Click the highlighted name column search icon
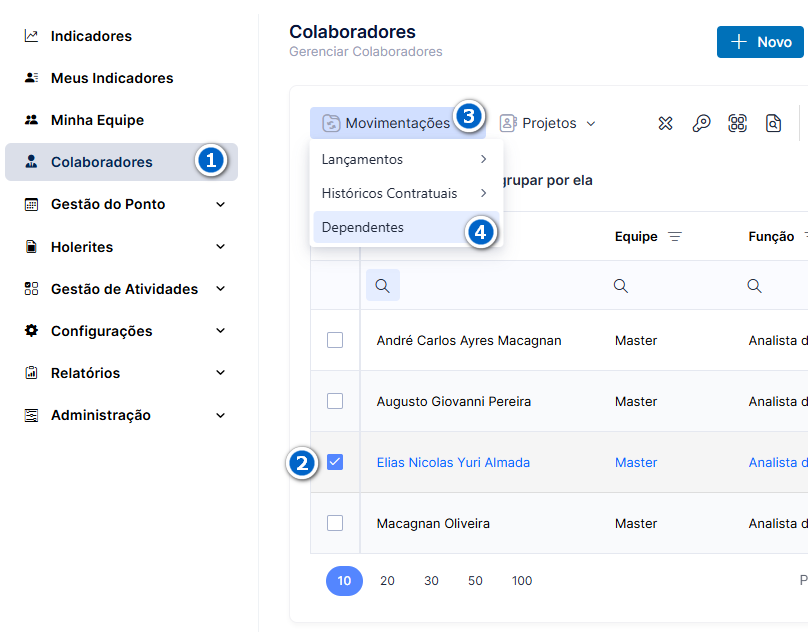 383,285
